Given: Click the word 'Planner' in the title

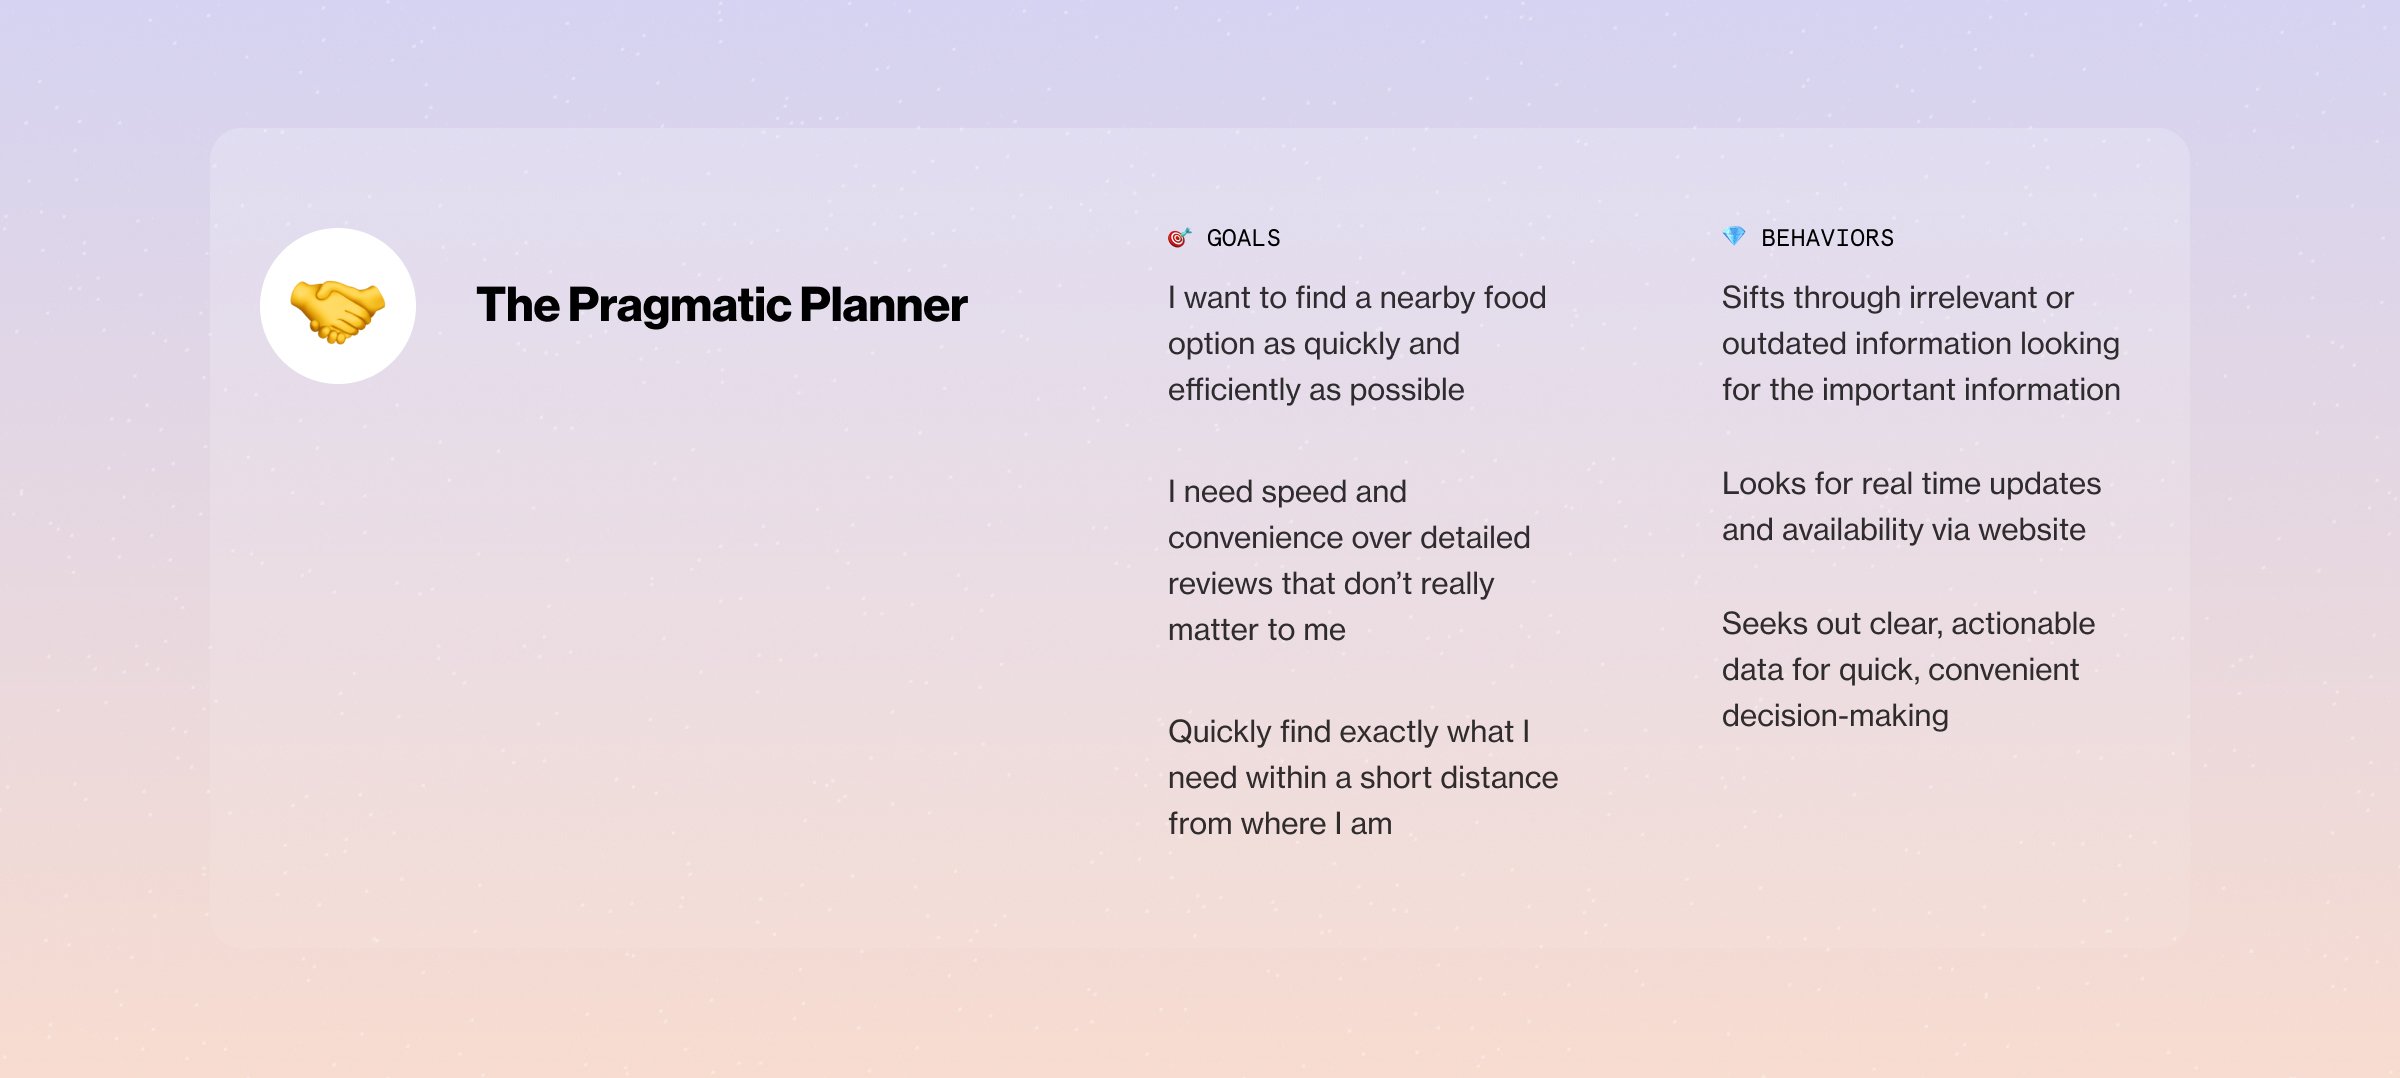Looking at the screenshot, I should 883,305.
